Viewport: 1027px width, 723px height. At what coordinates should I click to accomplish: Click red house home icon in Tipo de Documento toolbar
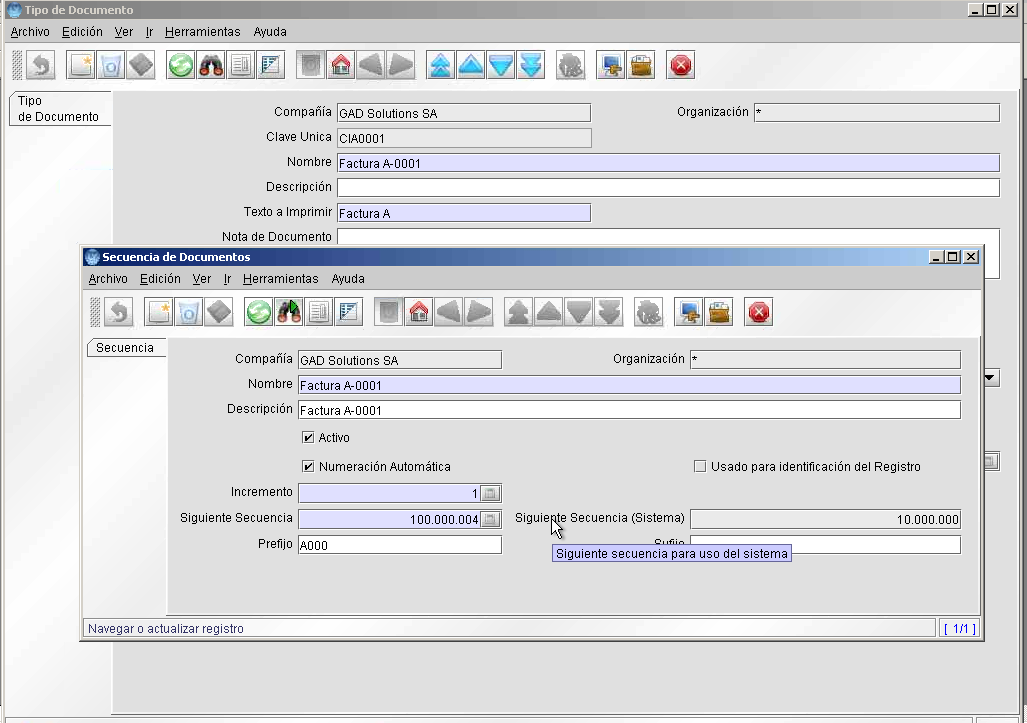point(341,65)
